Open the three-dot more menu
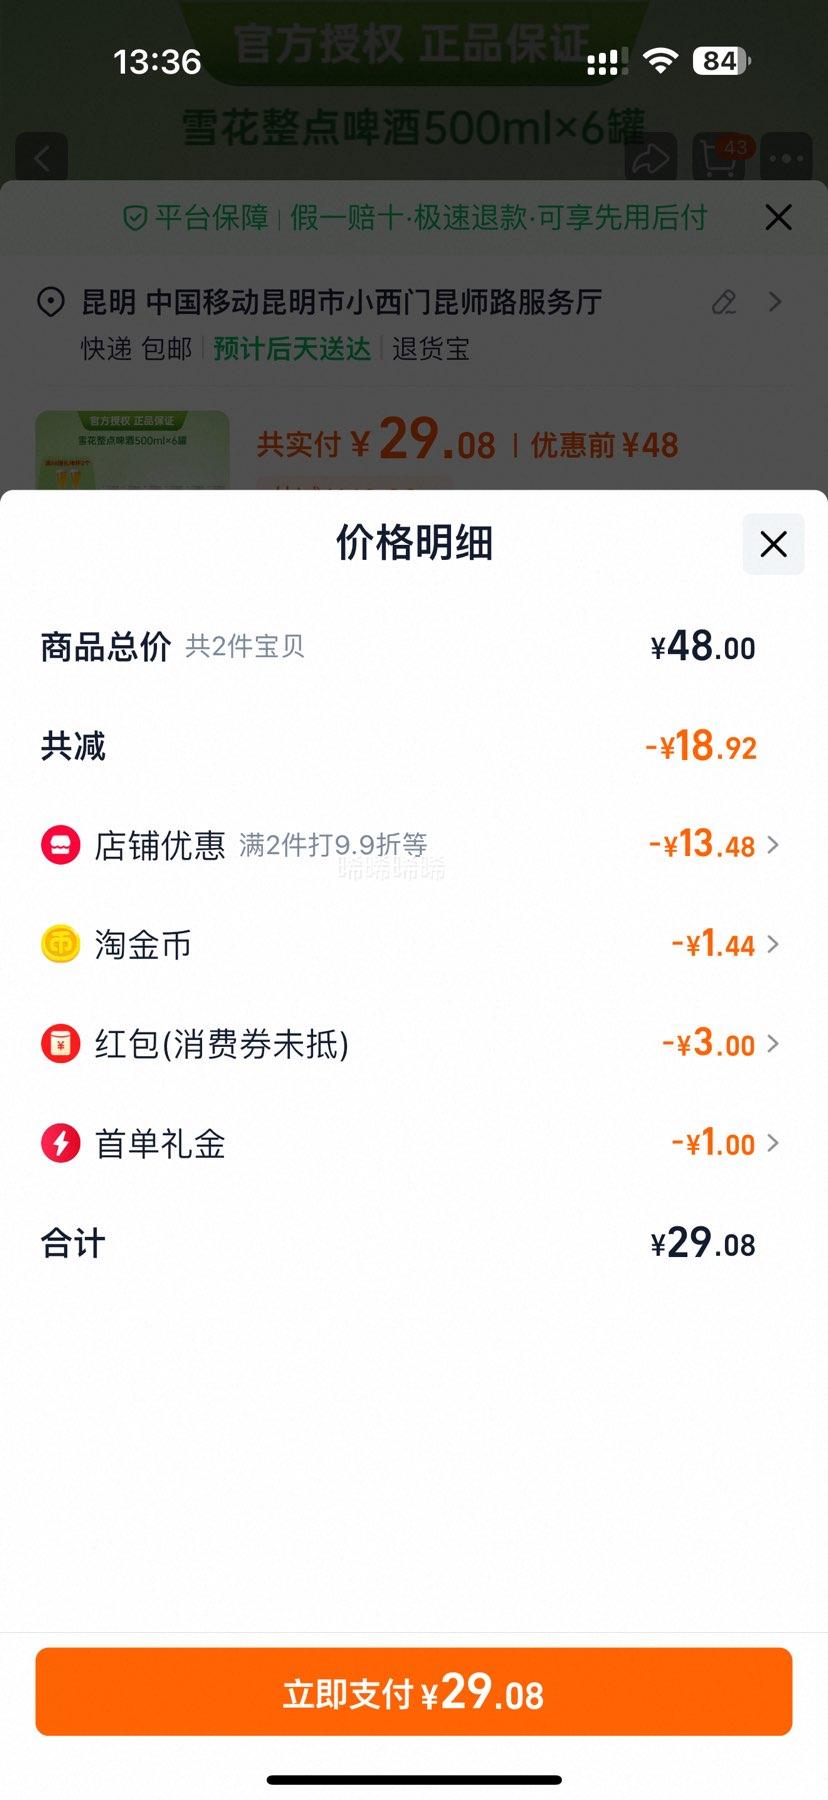 pos(787,158)
